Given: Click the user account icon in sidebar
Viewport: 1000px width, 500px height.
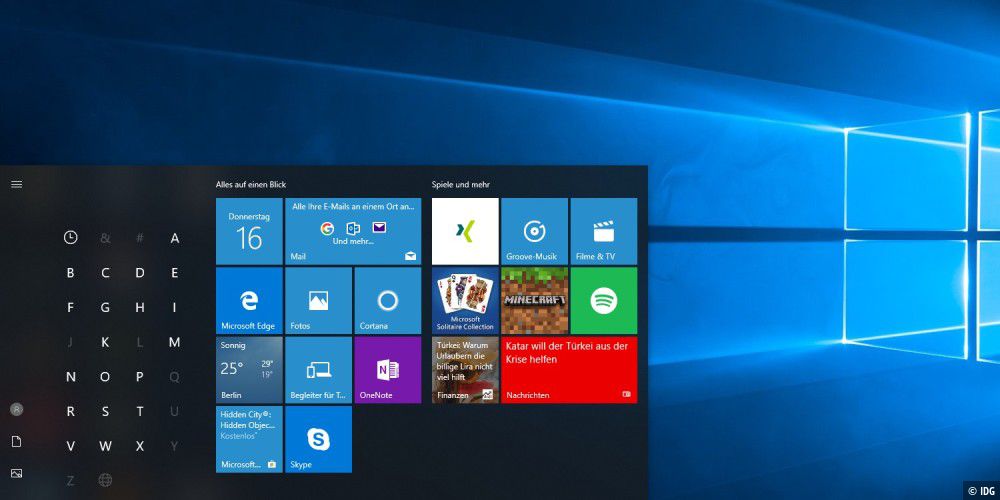Looking at the screenshot, I should coord(16,409).
